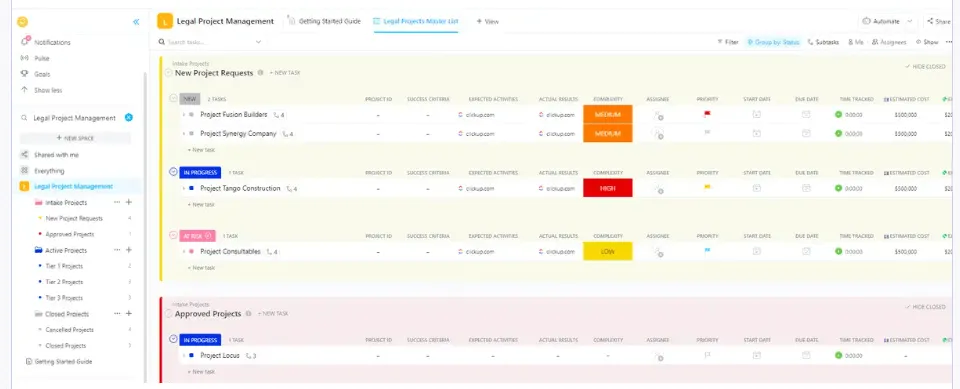Click the Share button
Image resolution: width=960 pixels, height=389 pixels.
[939, 21]
